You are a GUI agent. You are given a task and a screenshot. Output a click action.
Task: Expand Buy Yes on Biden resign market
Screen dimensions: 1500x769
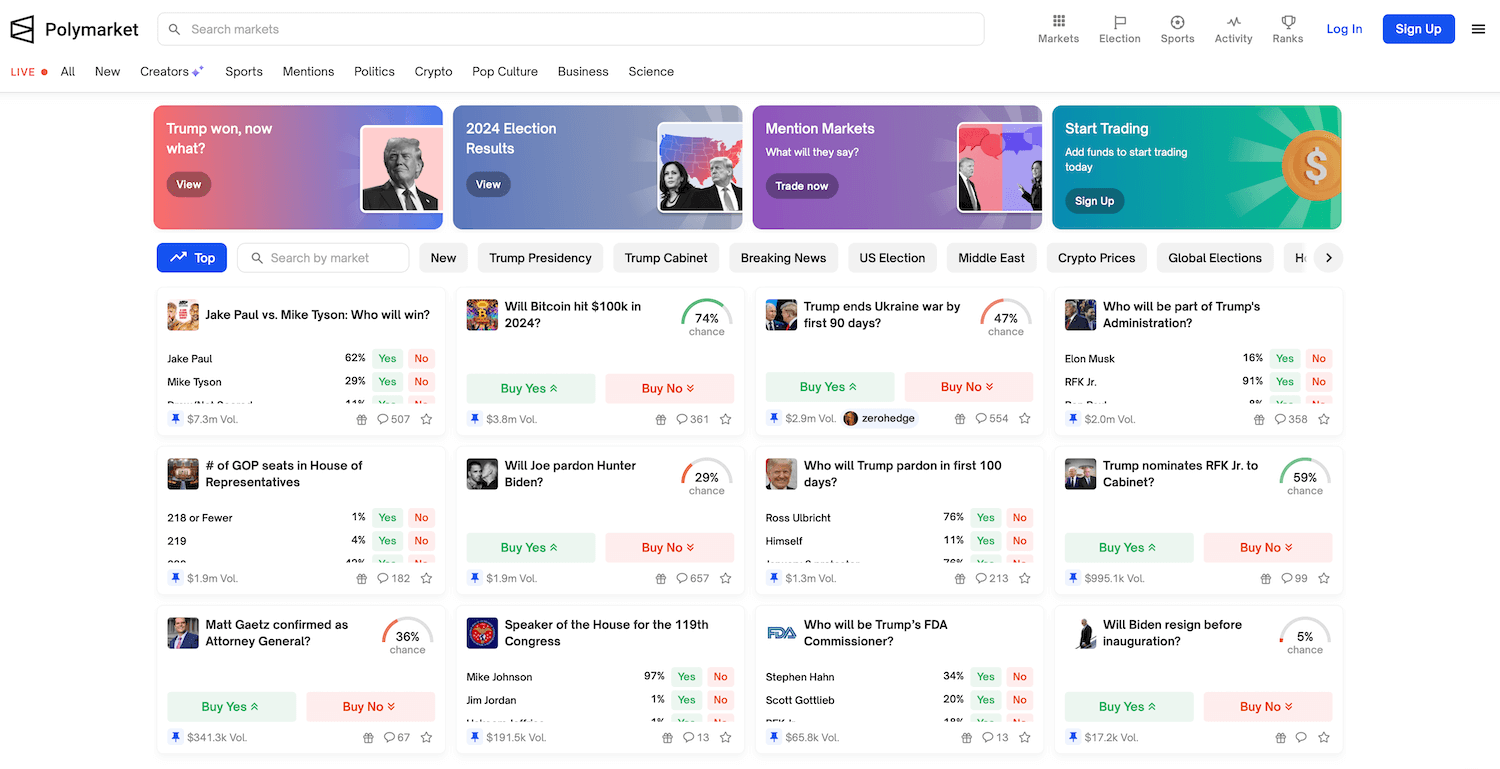point(1129,706)
